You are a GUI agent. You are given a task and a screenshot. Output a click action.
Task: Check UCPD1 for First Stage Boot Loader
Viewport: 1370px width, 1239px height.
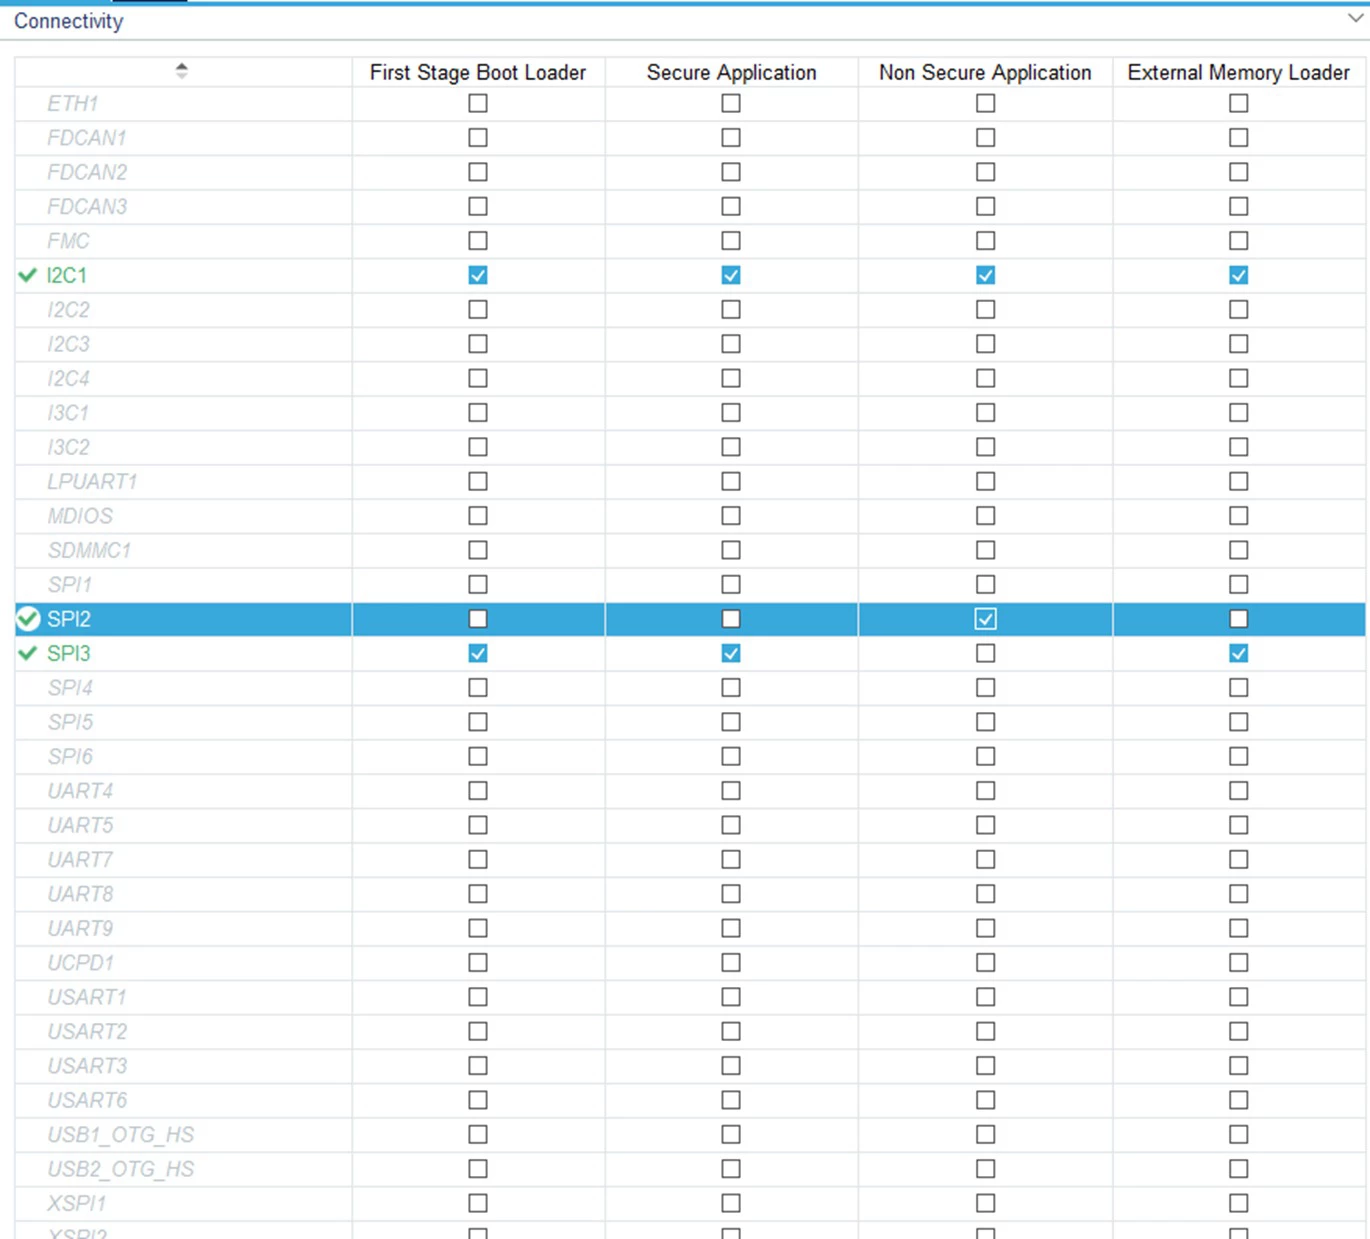[478, 962]
